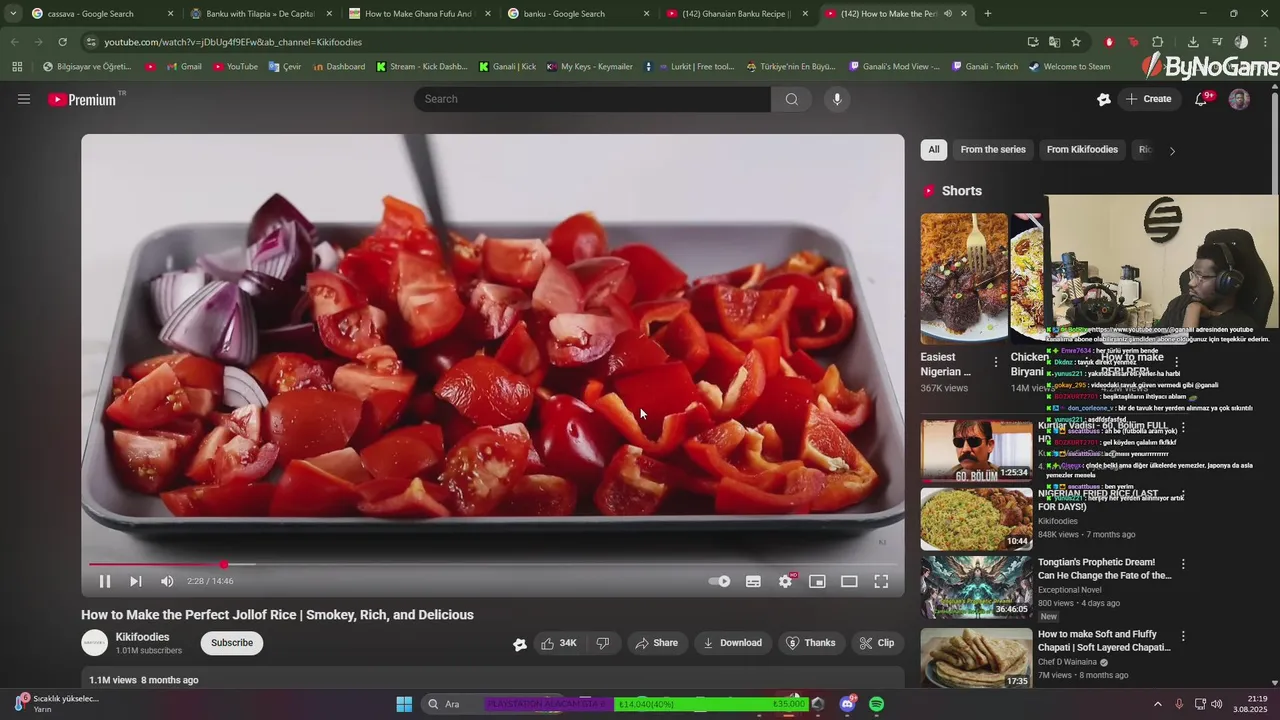Click the browser address bar URL

233,42
